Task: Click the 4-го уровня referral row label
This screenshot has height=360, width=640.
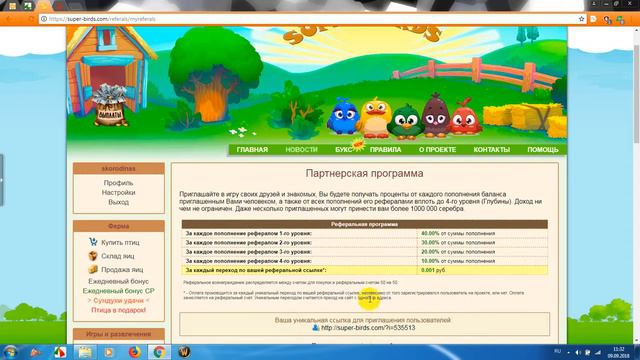Action: coord(249,261)
